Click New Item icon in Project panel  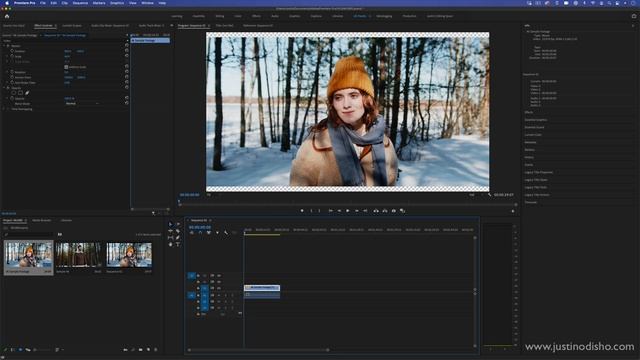(148, 350)
